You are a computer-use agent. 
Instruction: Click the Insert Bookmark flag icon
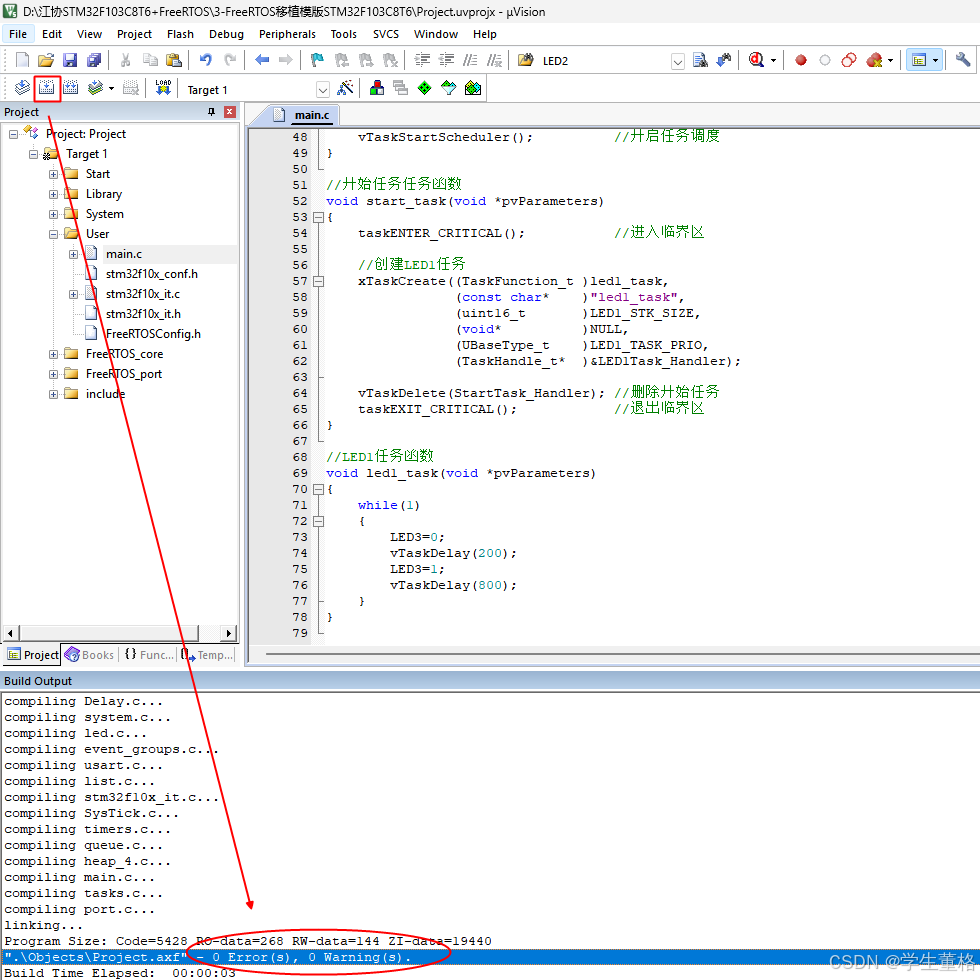click(x=318, y=60)
